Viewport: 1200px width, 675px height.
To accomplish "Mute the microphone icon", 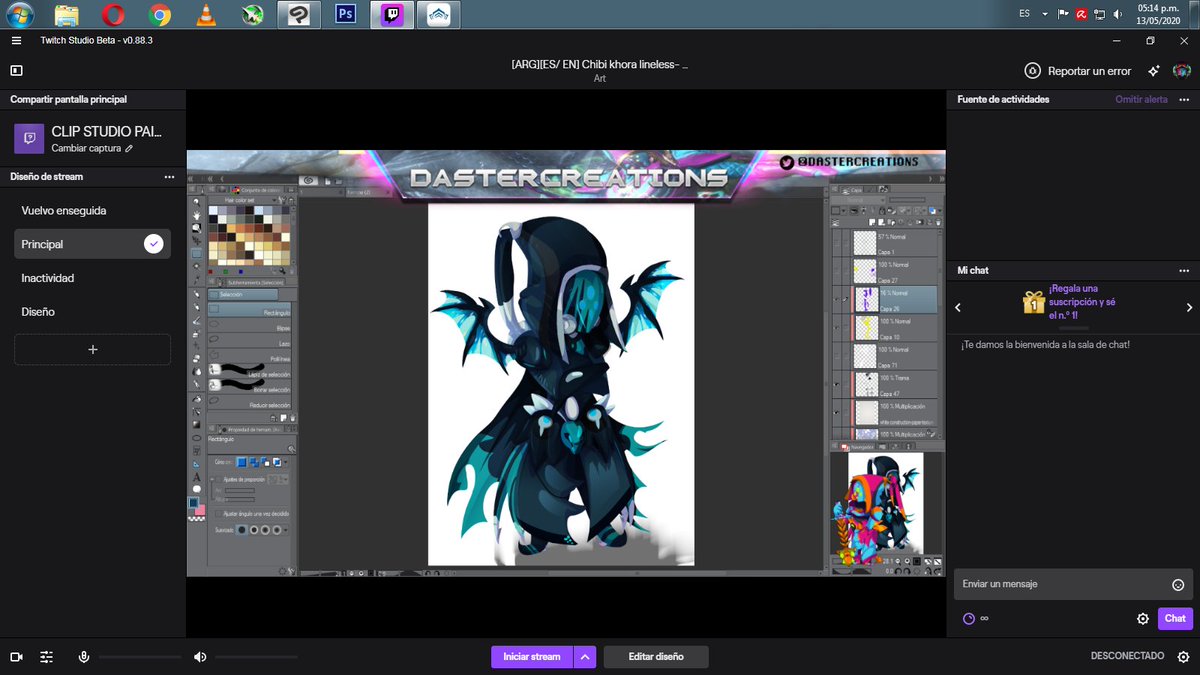I will pyautogui.click(x=84, y=657).
